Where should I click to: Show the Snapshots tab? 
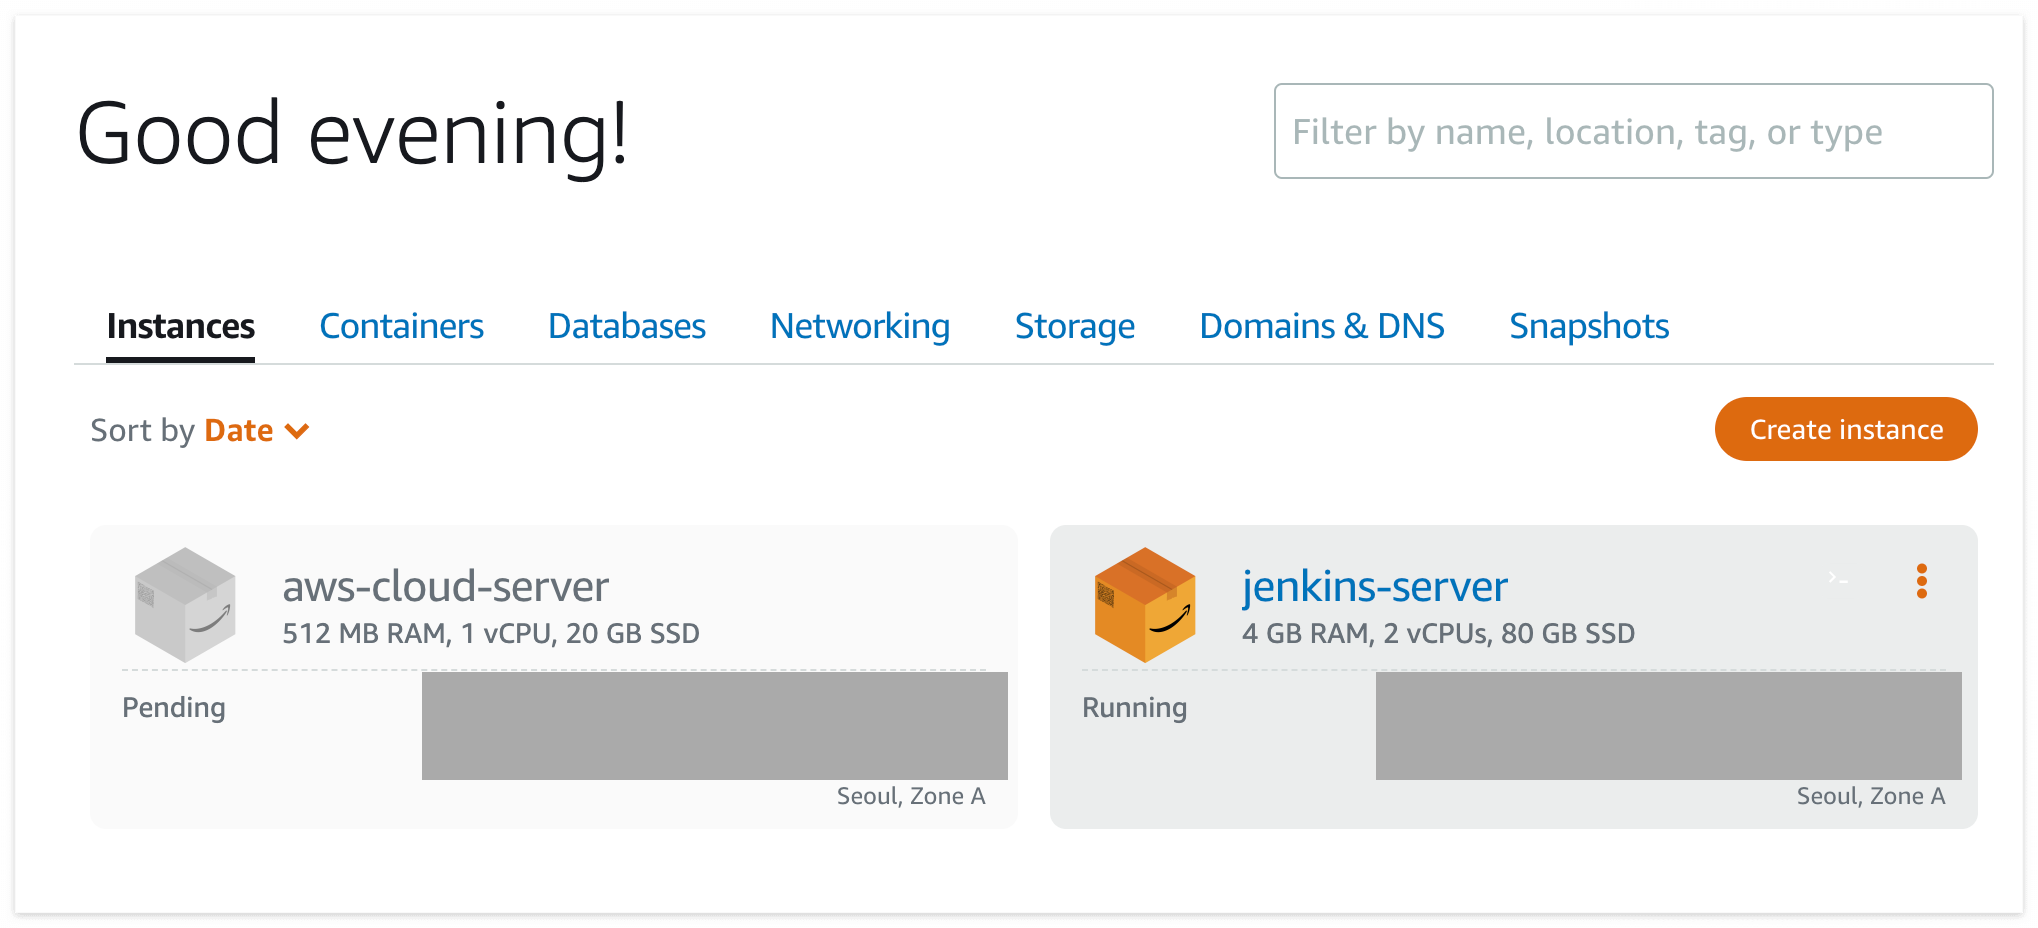(1589, 326)
